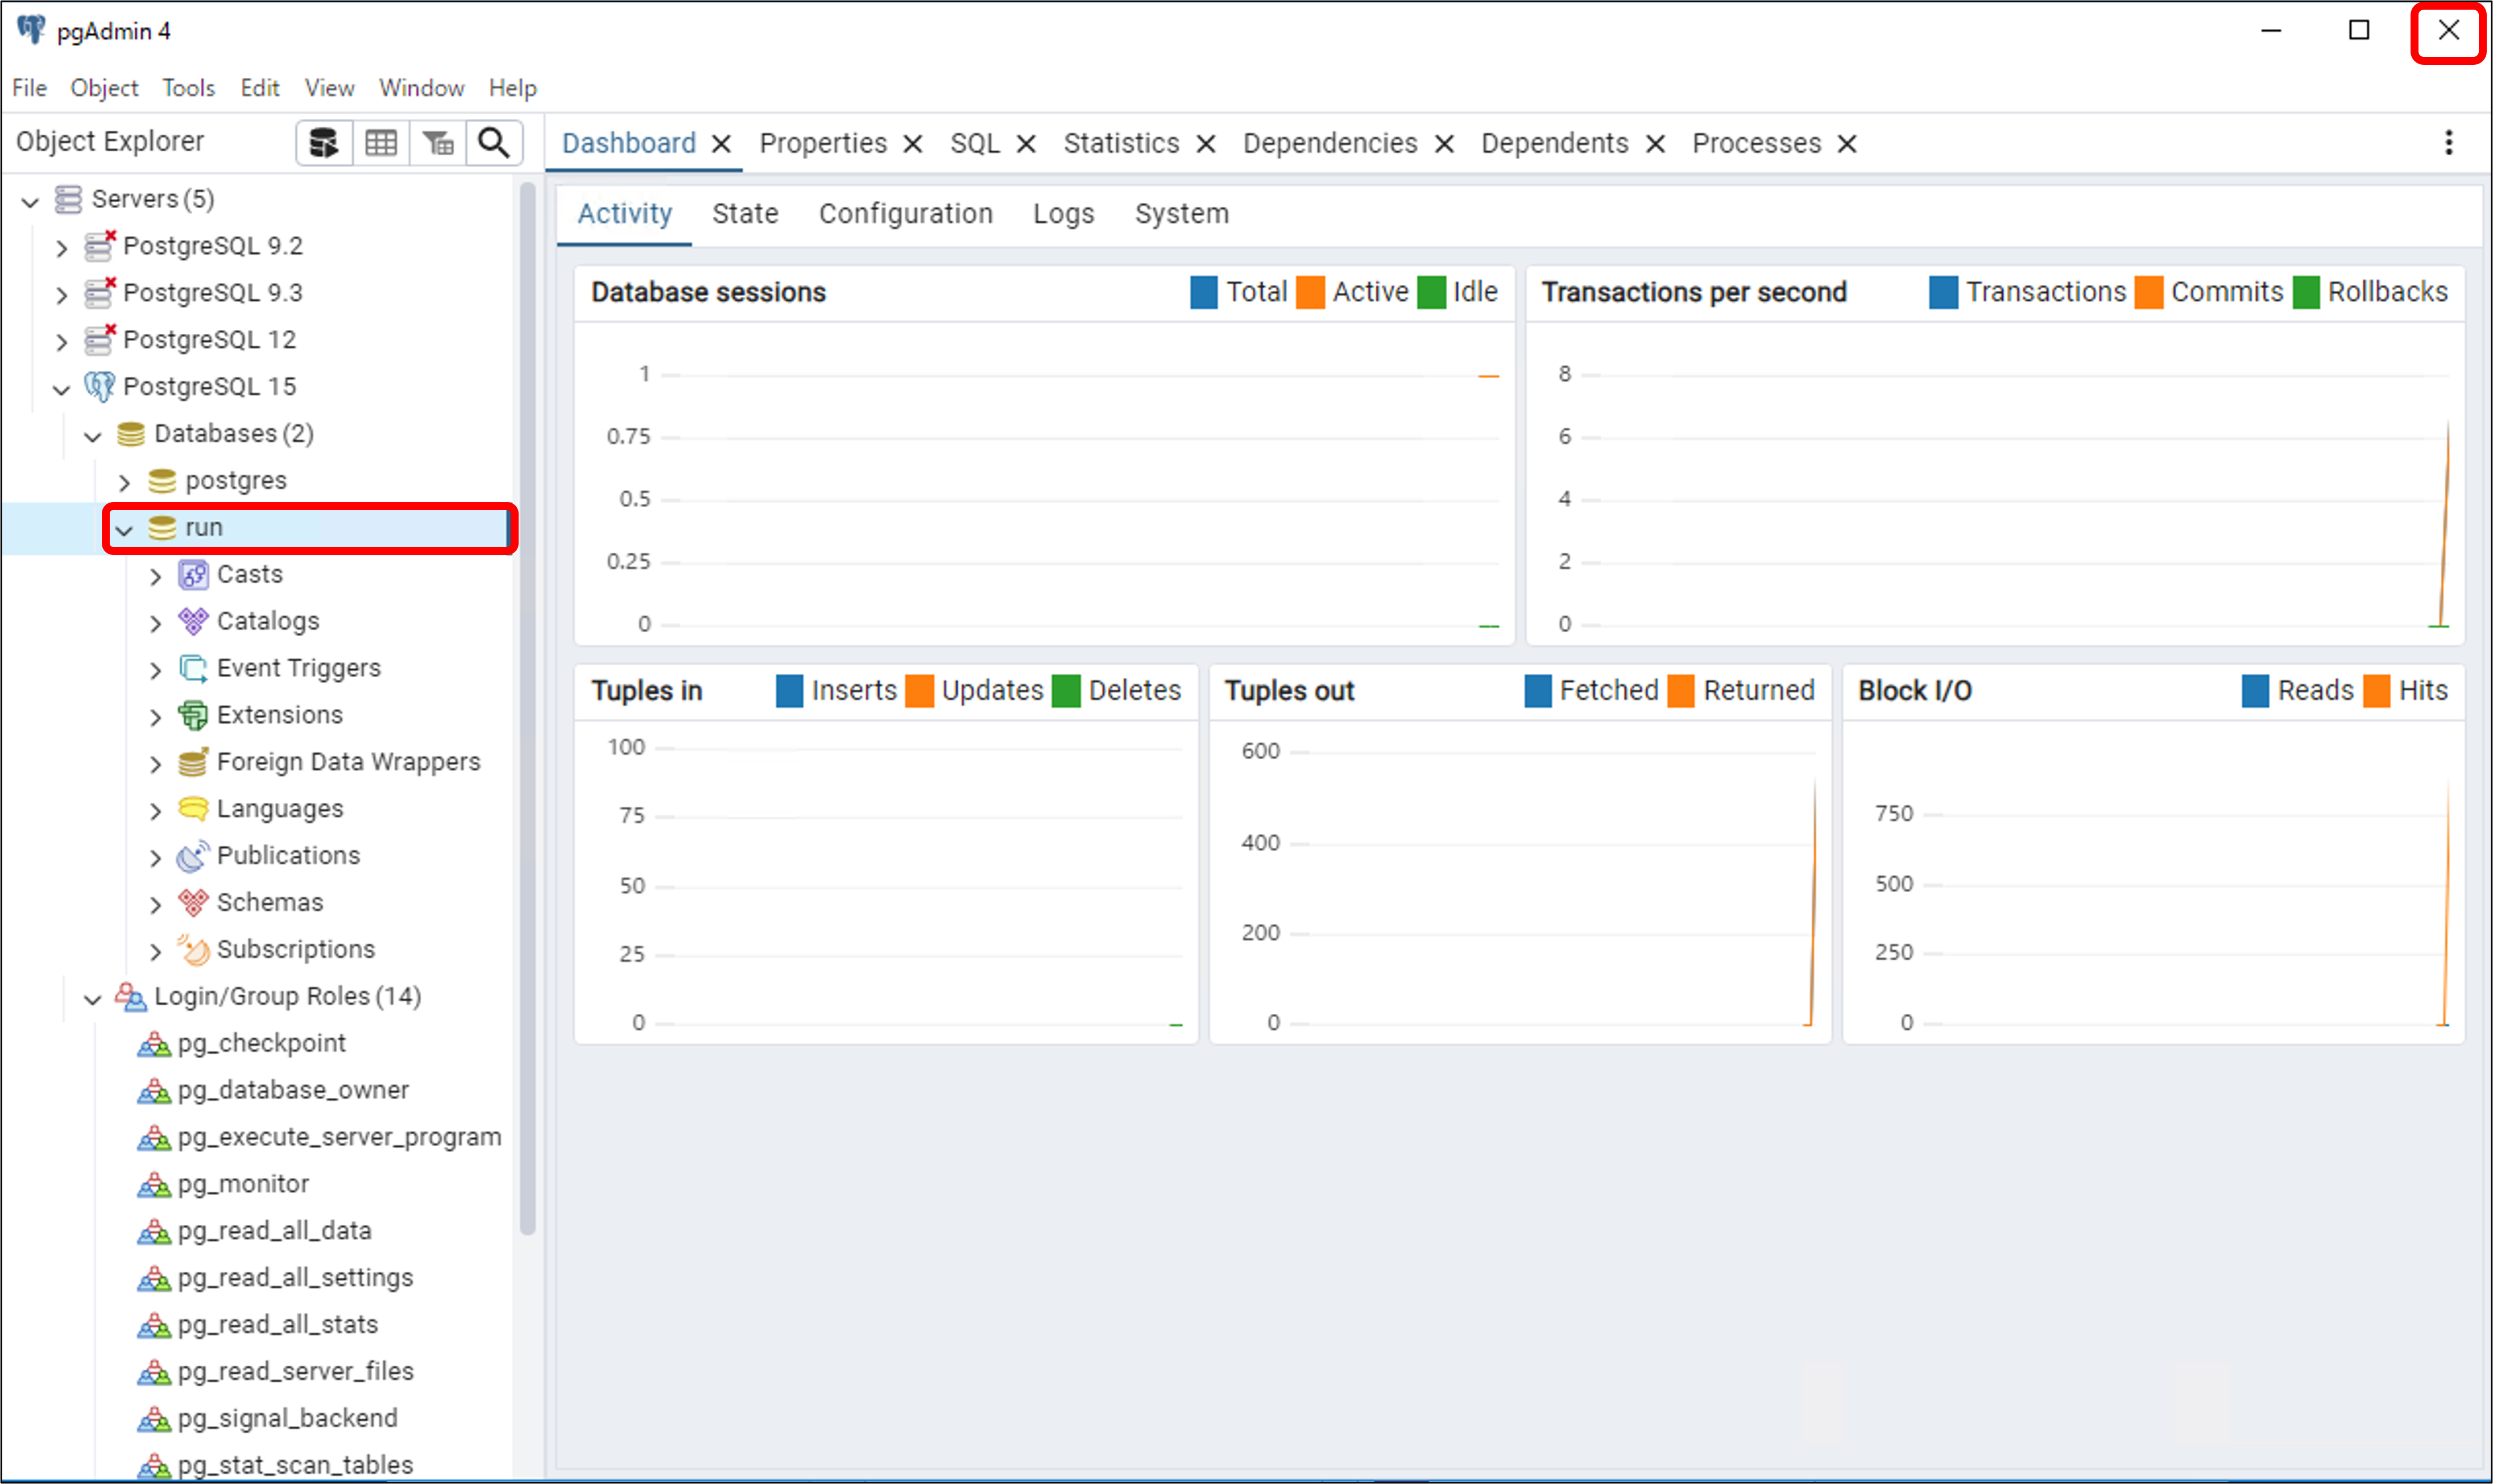Screen dimensions: 2493x1484
Task: Close the Dashboard tab
Action: (721, 144)
